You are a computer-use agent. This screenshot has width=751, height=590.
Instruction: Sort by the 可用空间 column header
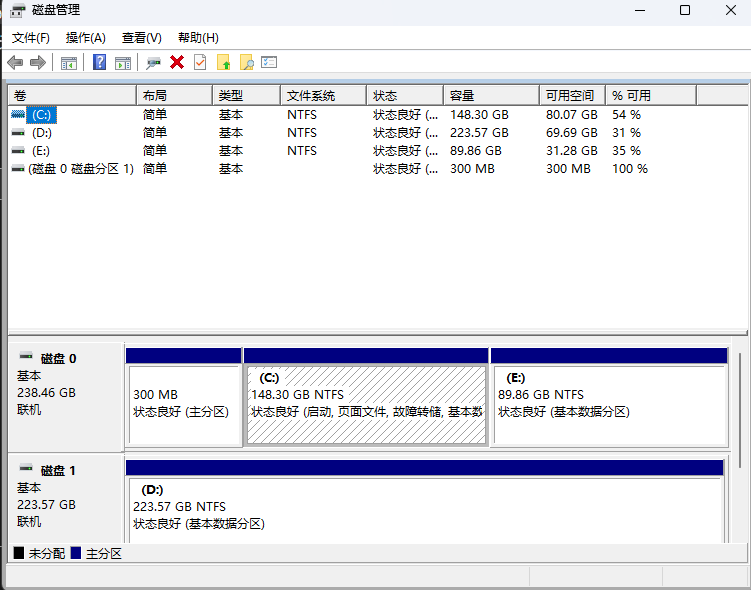coord(573,95)
